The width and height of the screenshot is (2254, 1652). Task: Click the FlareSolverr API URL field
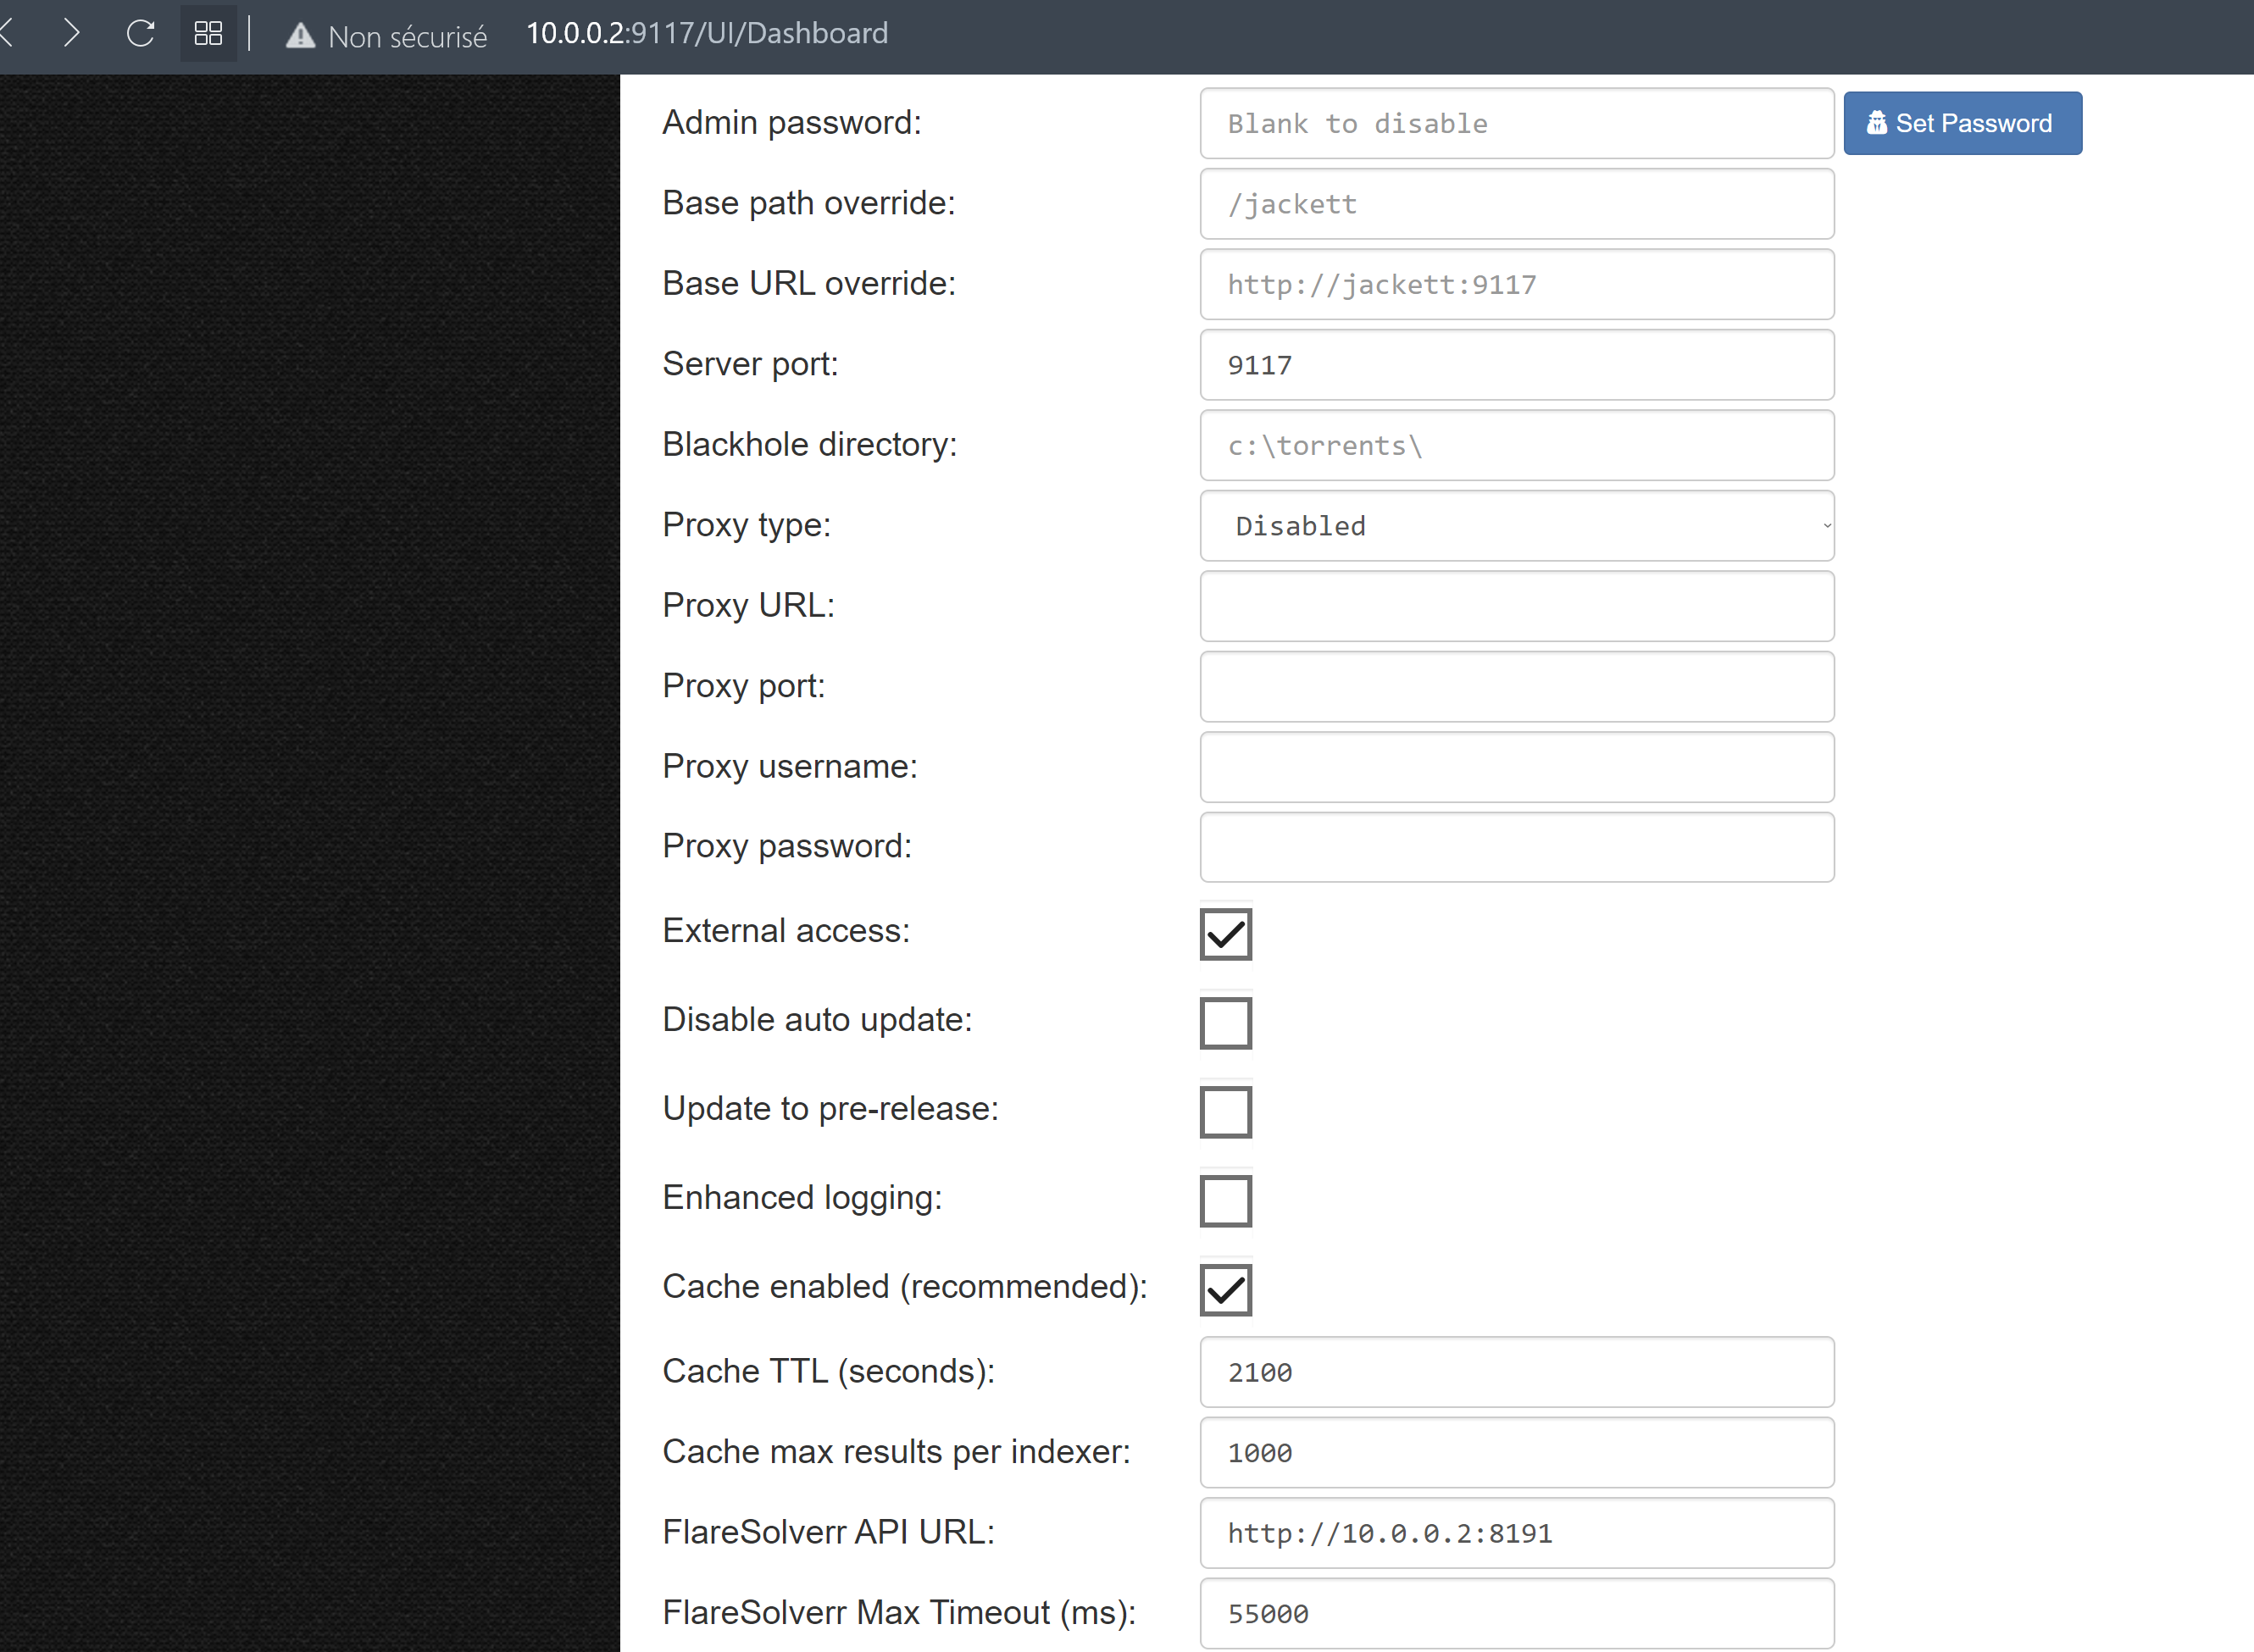click(x=1516, y=1533)
